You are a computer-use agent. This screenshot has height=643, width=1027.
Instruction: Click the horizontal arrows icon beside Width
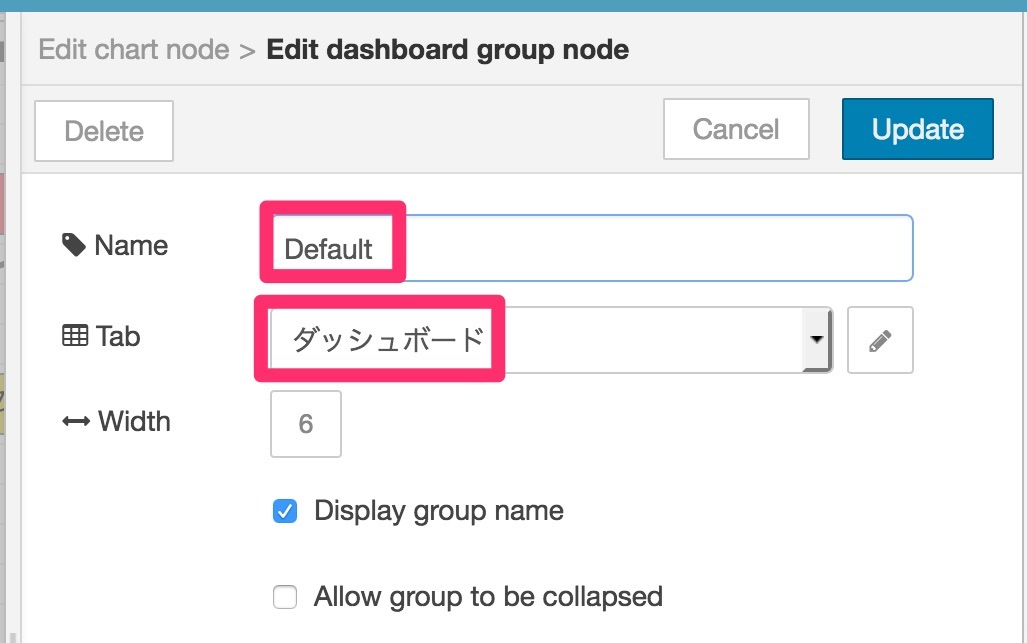pyautogui.click(x=76, y=422)
